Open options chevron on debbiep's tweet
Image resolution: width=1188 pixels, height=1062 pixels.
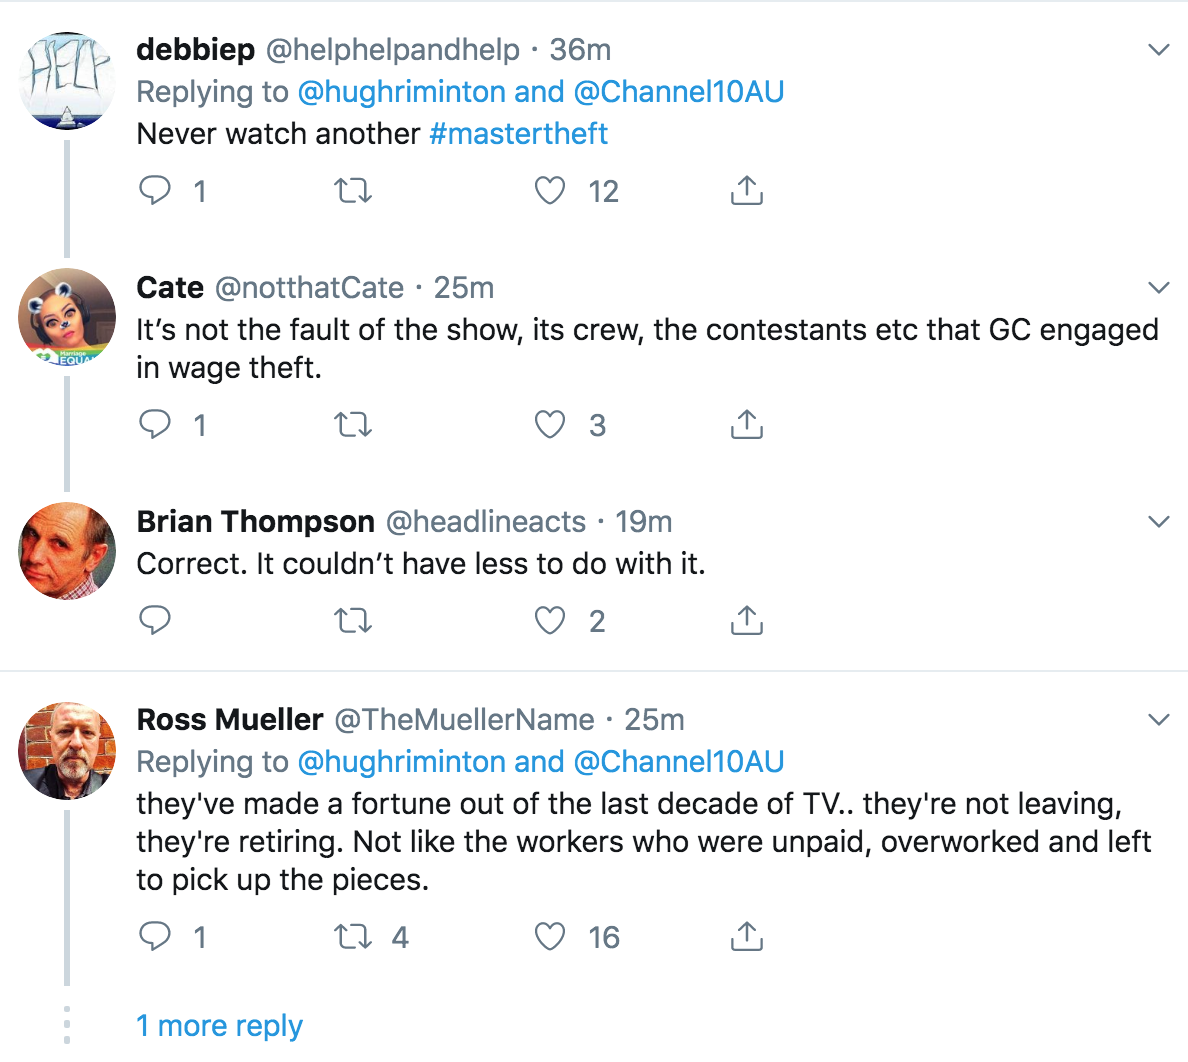1159,50
